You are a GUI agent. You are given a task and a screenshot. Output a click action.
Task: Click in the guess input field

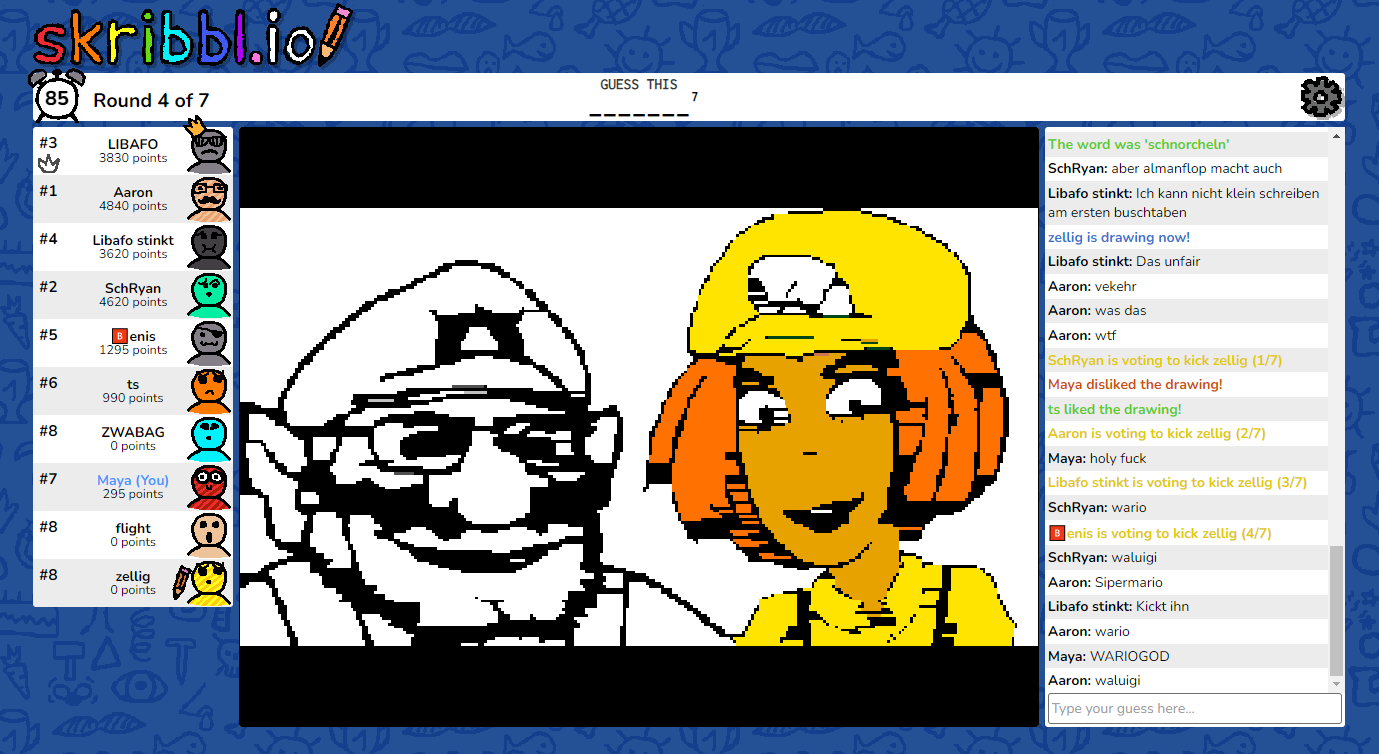click(1194, 709)
